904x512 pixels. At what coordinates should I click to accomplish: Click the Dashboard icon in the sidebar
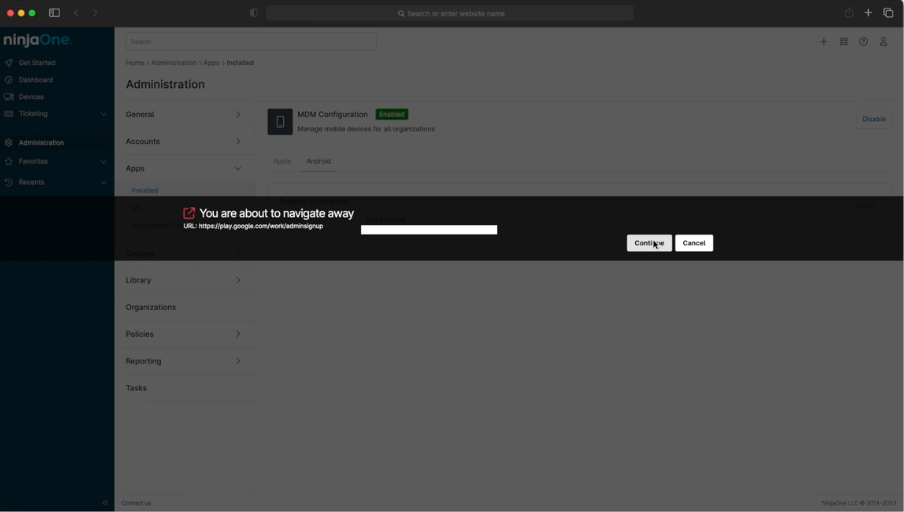(x=9, y=80)
